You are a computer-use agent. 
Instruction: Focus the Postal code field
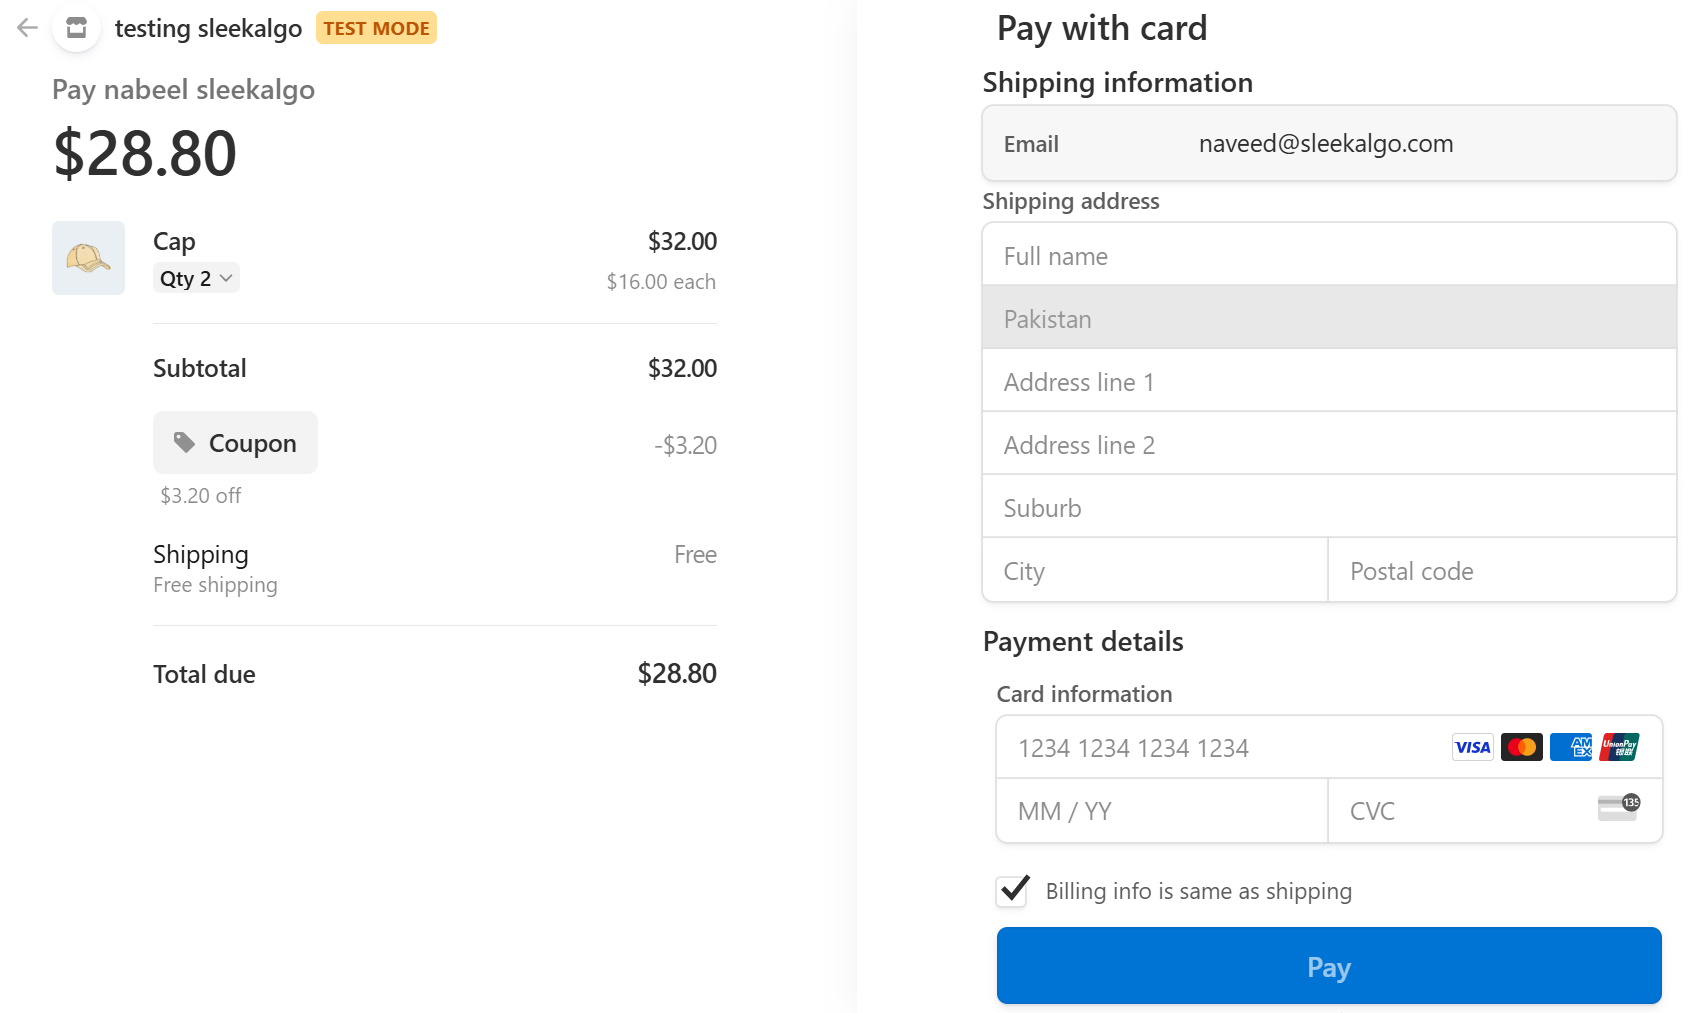coord(1502,571)
